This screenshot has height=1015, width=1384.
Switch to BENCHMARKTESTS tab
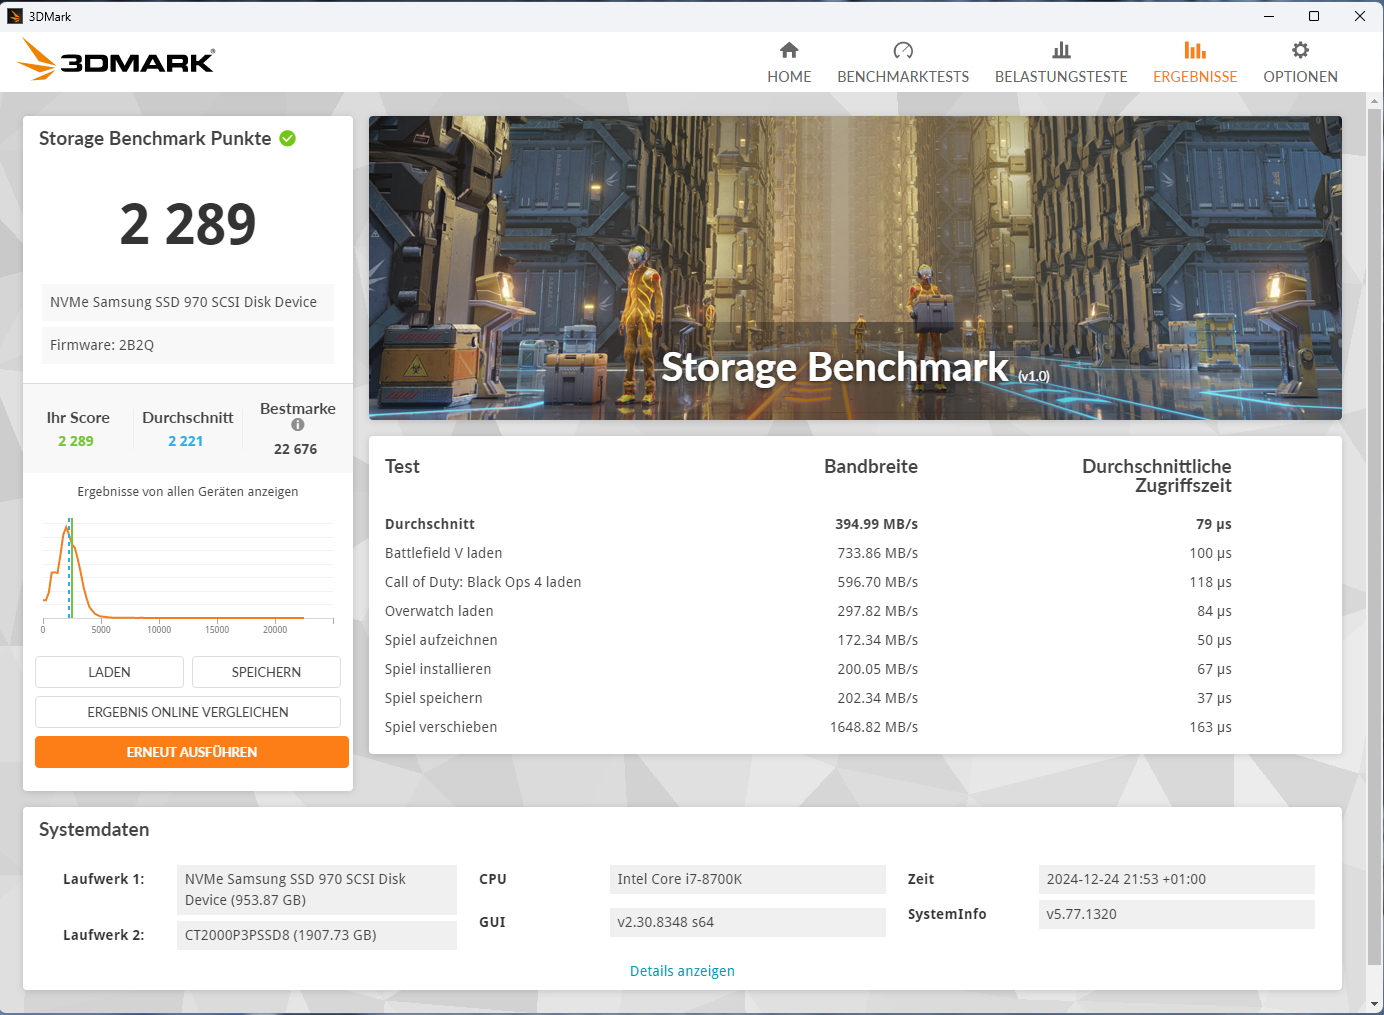(x=903, y=63)
